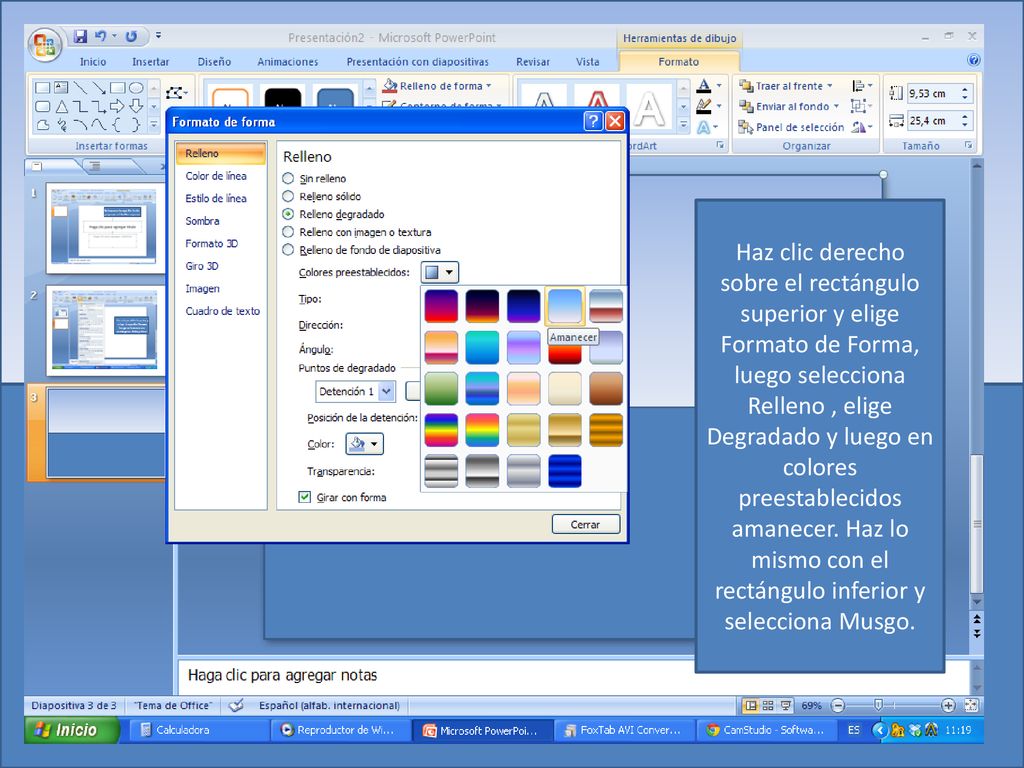This screenshot has width=1024, height=768.
Task: Select Relleno de fondo de diapositiva
Action: coord(288,249)
